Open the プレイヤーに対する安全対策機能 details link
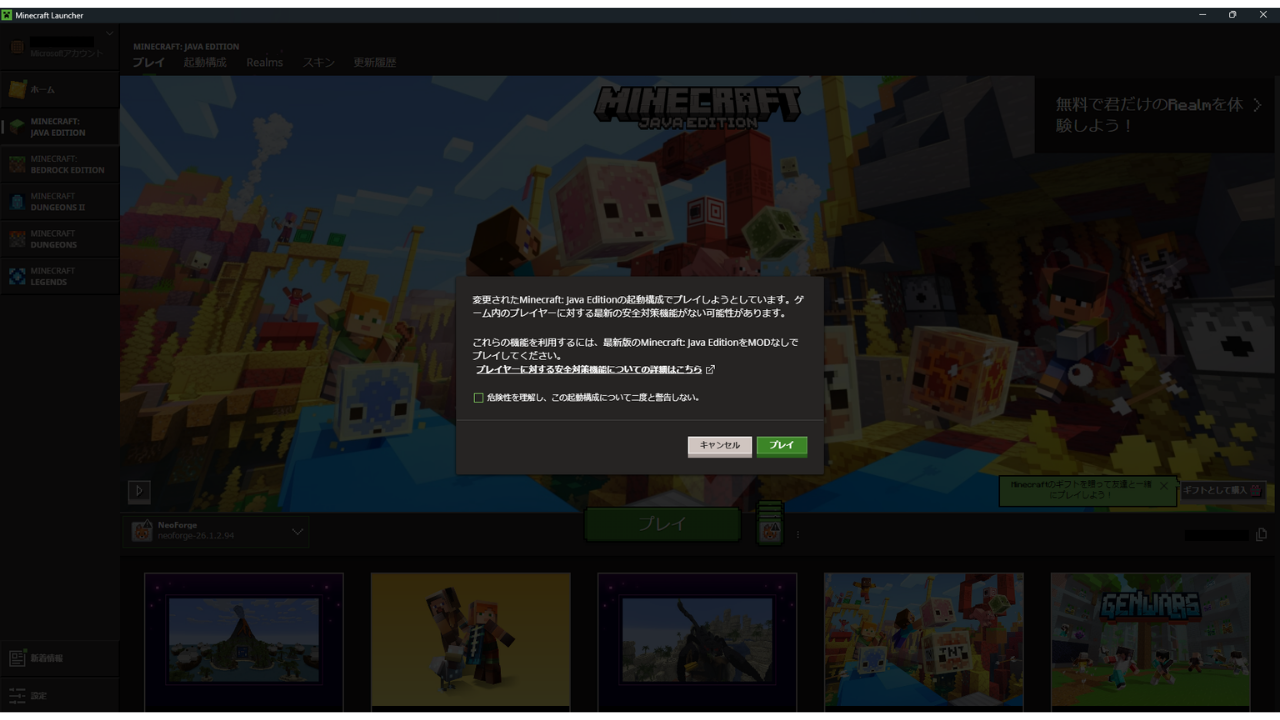 click(589, 370)
